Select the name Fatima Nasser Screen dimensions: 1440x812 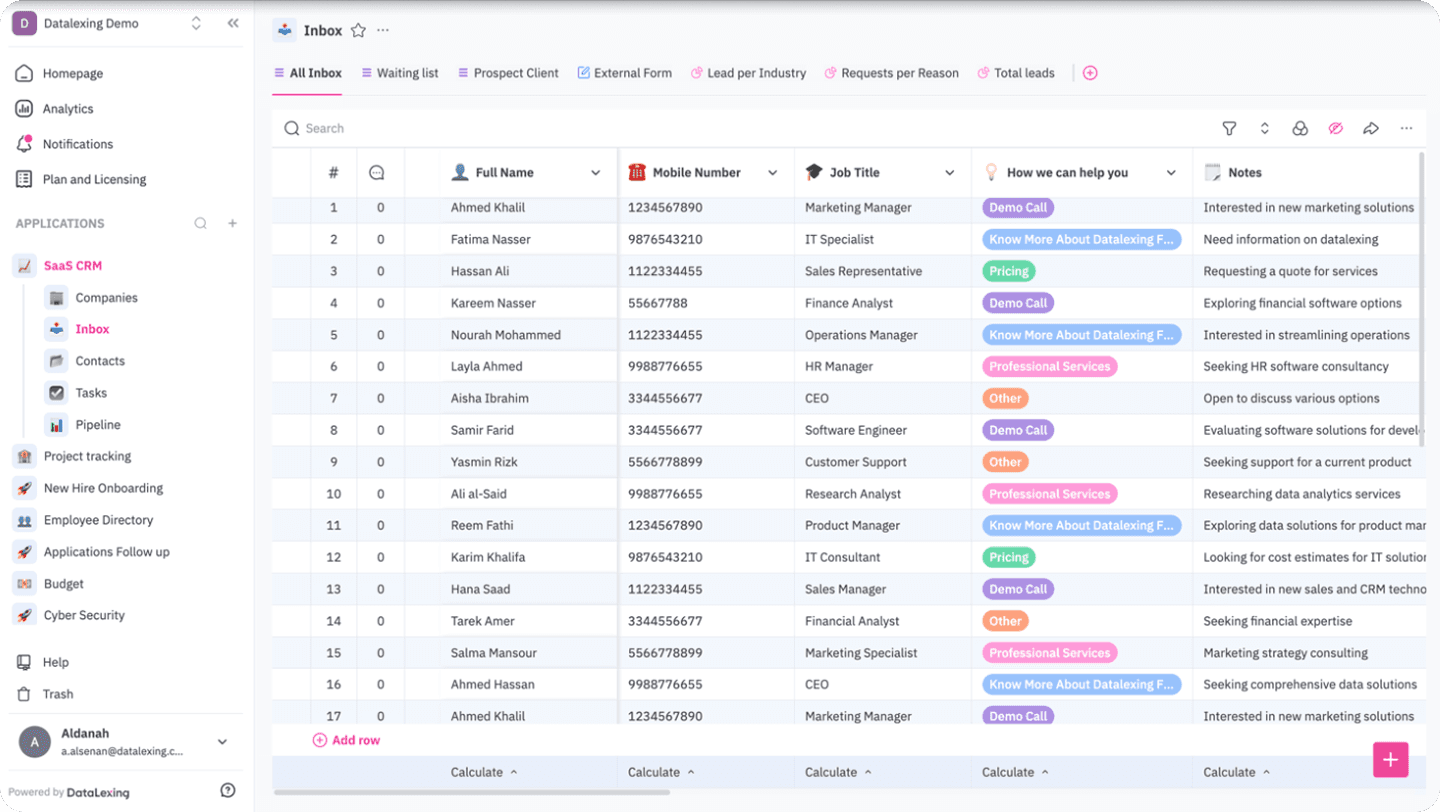[x=490, y=240]
